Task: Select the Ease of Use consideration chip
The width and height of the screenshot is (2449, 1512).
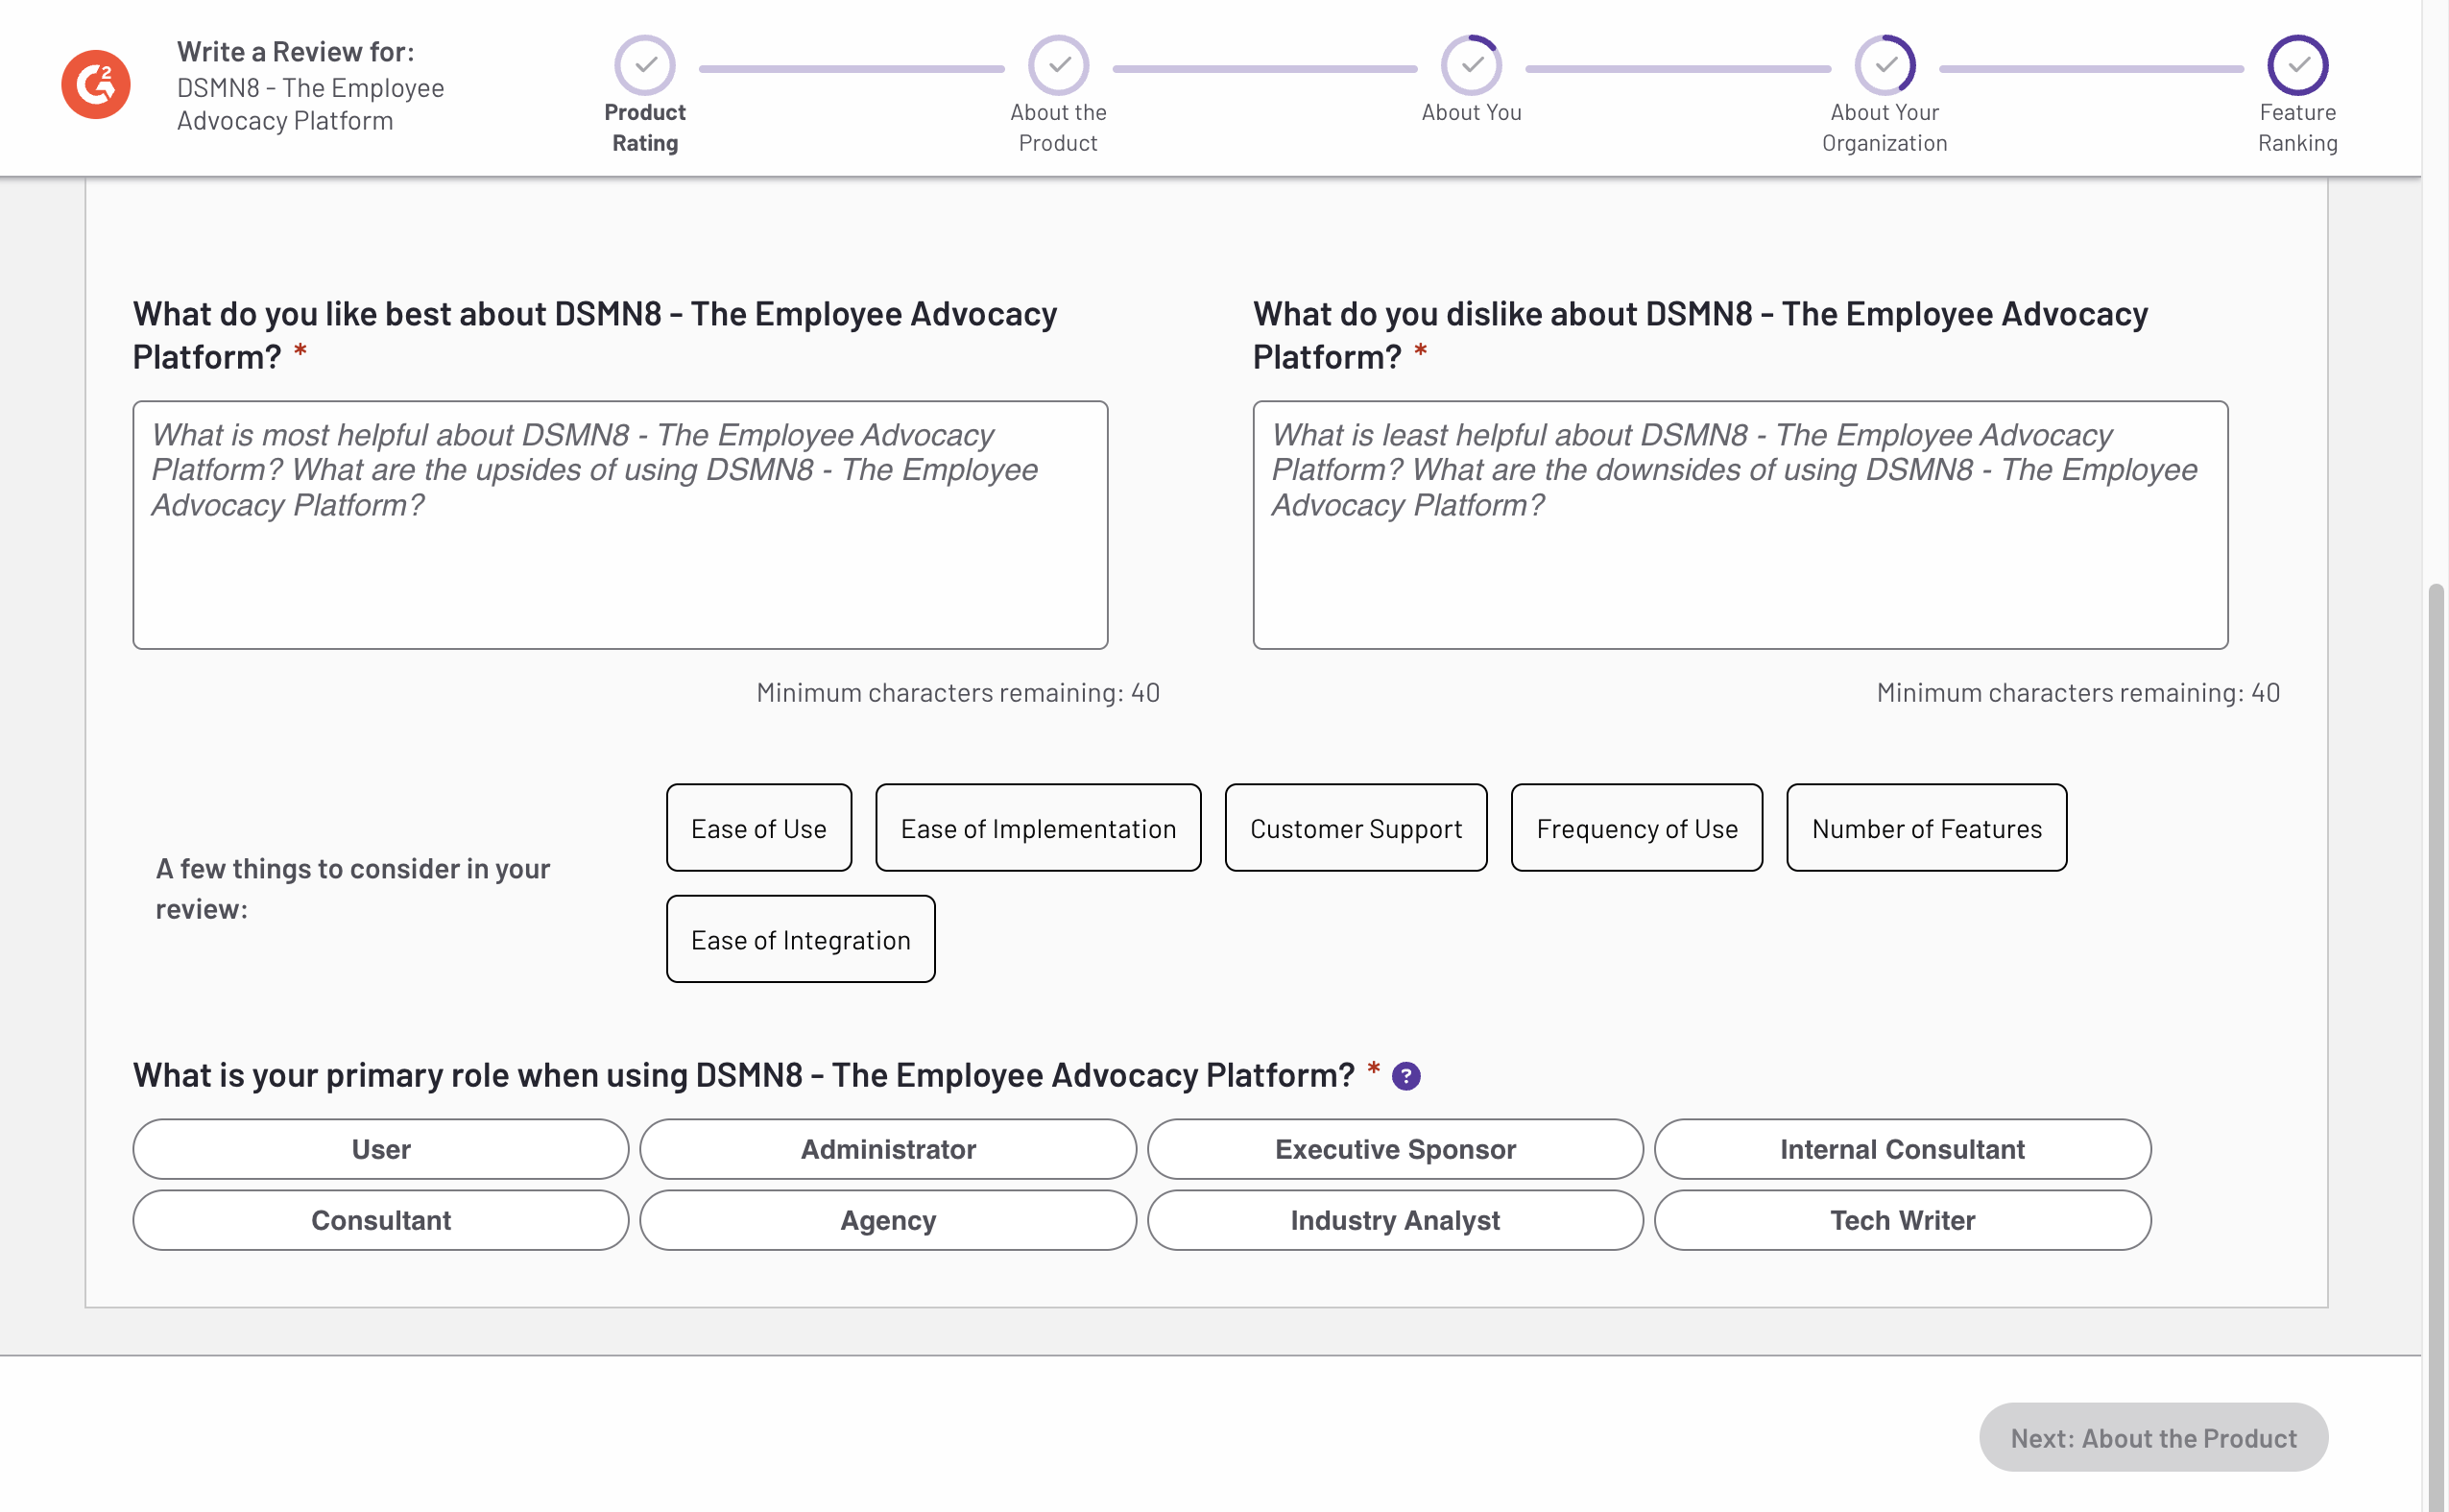Action: pos(759,827)
